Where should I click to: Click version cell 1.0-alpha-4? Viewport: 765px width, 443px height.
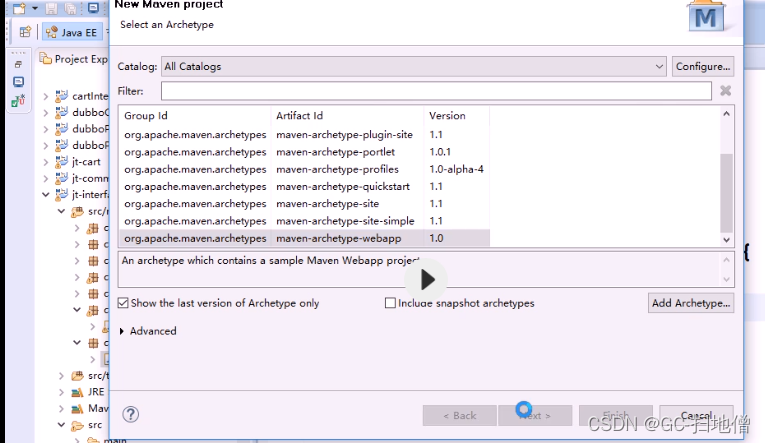pos(456,169)
